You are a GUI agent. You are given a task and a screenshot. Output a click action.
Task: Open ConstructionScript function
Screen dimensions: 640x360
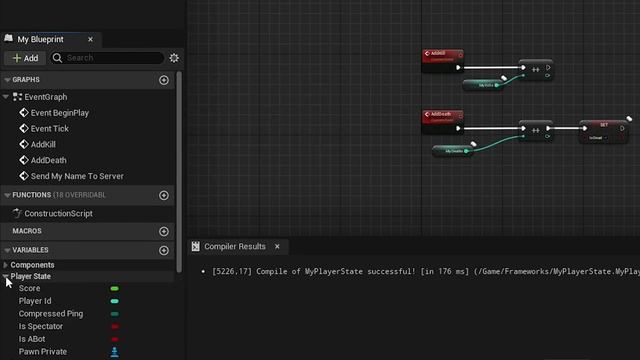58,213
